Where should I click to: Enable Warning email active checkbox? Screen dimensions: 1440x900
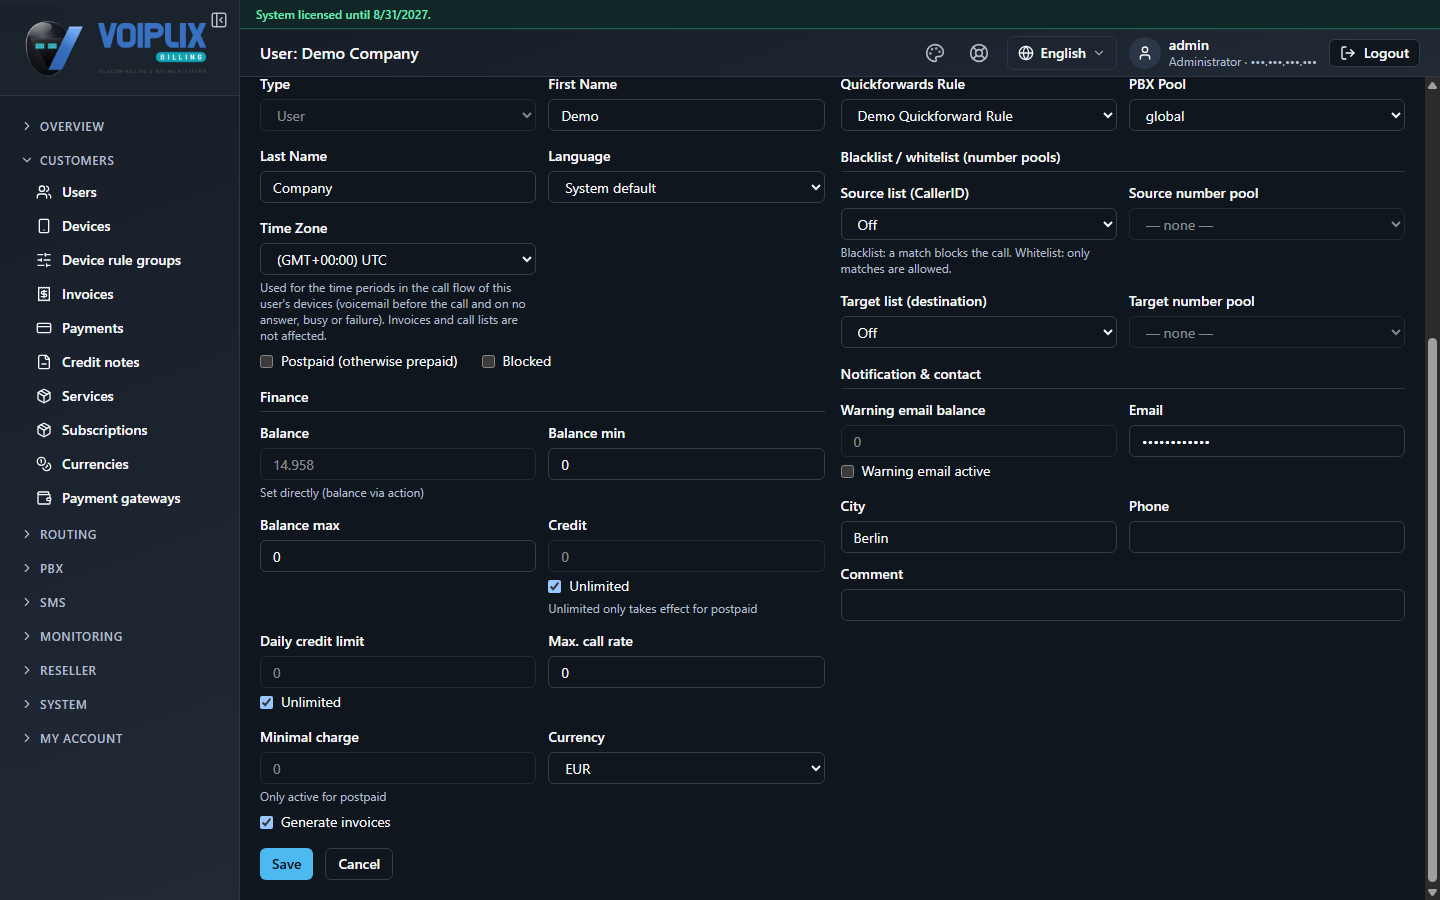(x=848, y=472)
